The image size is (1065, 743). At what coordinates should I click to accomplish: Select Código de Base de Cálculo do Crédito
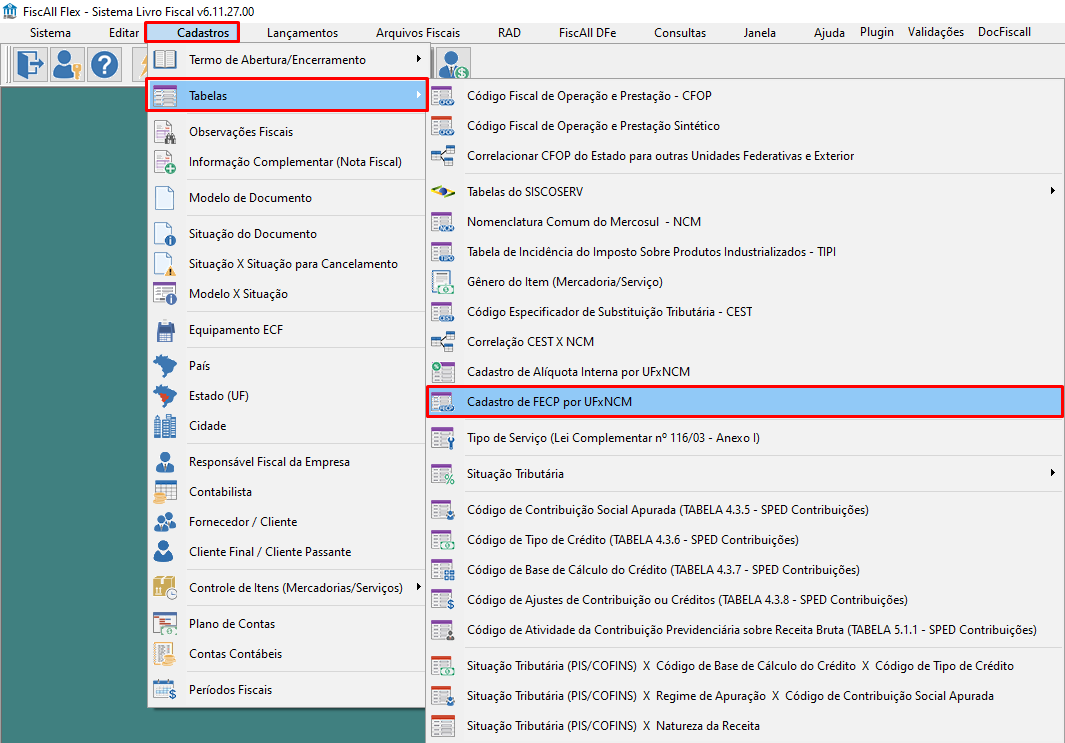tap(744, 570)
